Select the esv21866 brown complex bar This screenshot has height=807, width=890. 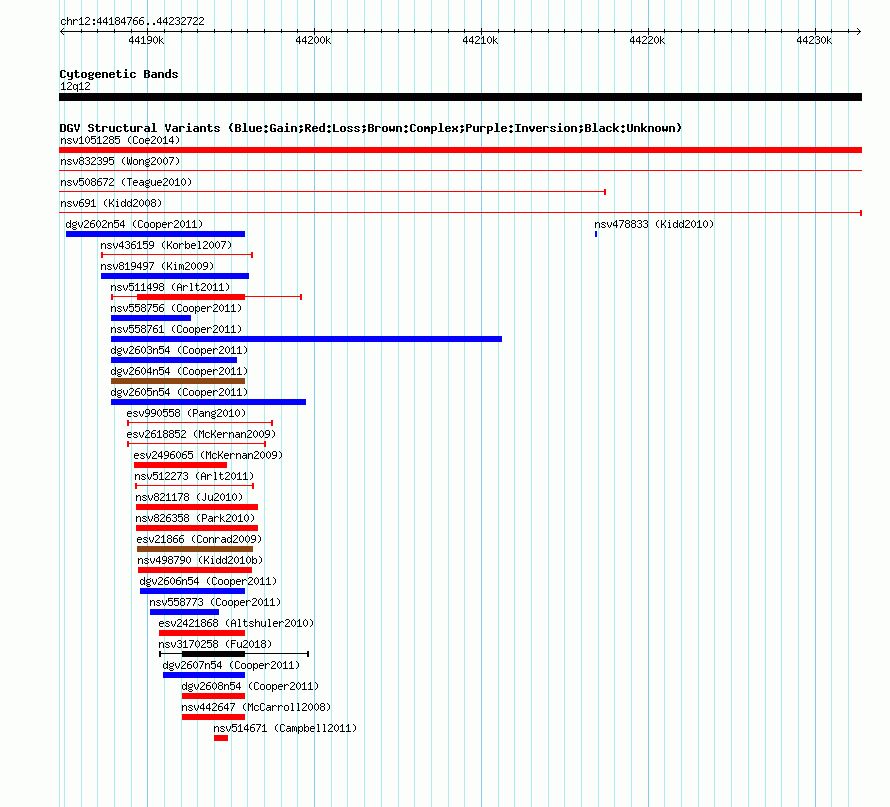(x=195, y=549)
